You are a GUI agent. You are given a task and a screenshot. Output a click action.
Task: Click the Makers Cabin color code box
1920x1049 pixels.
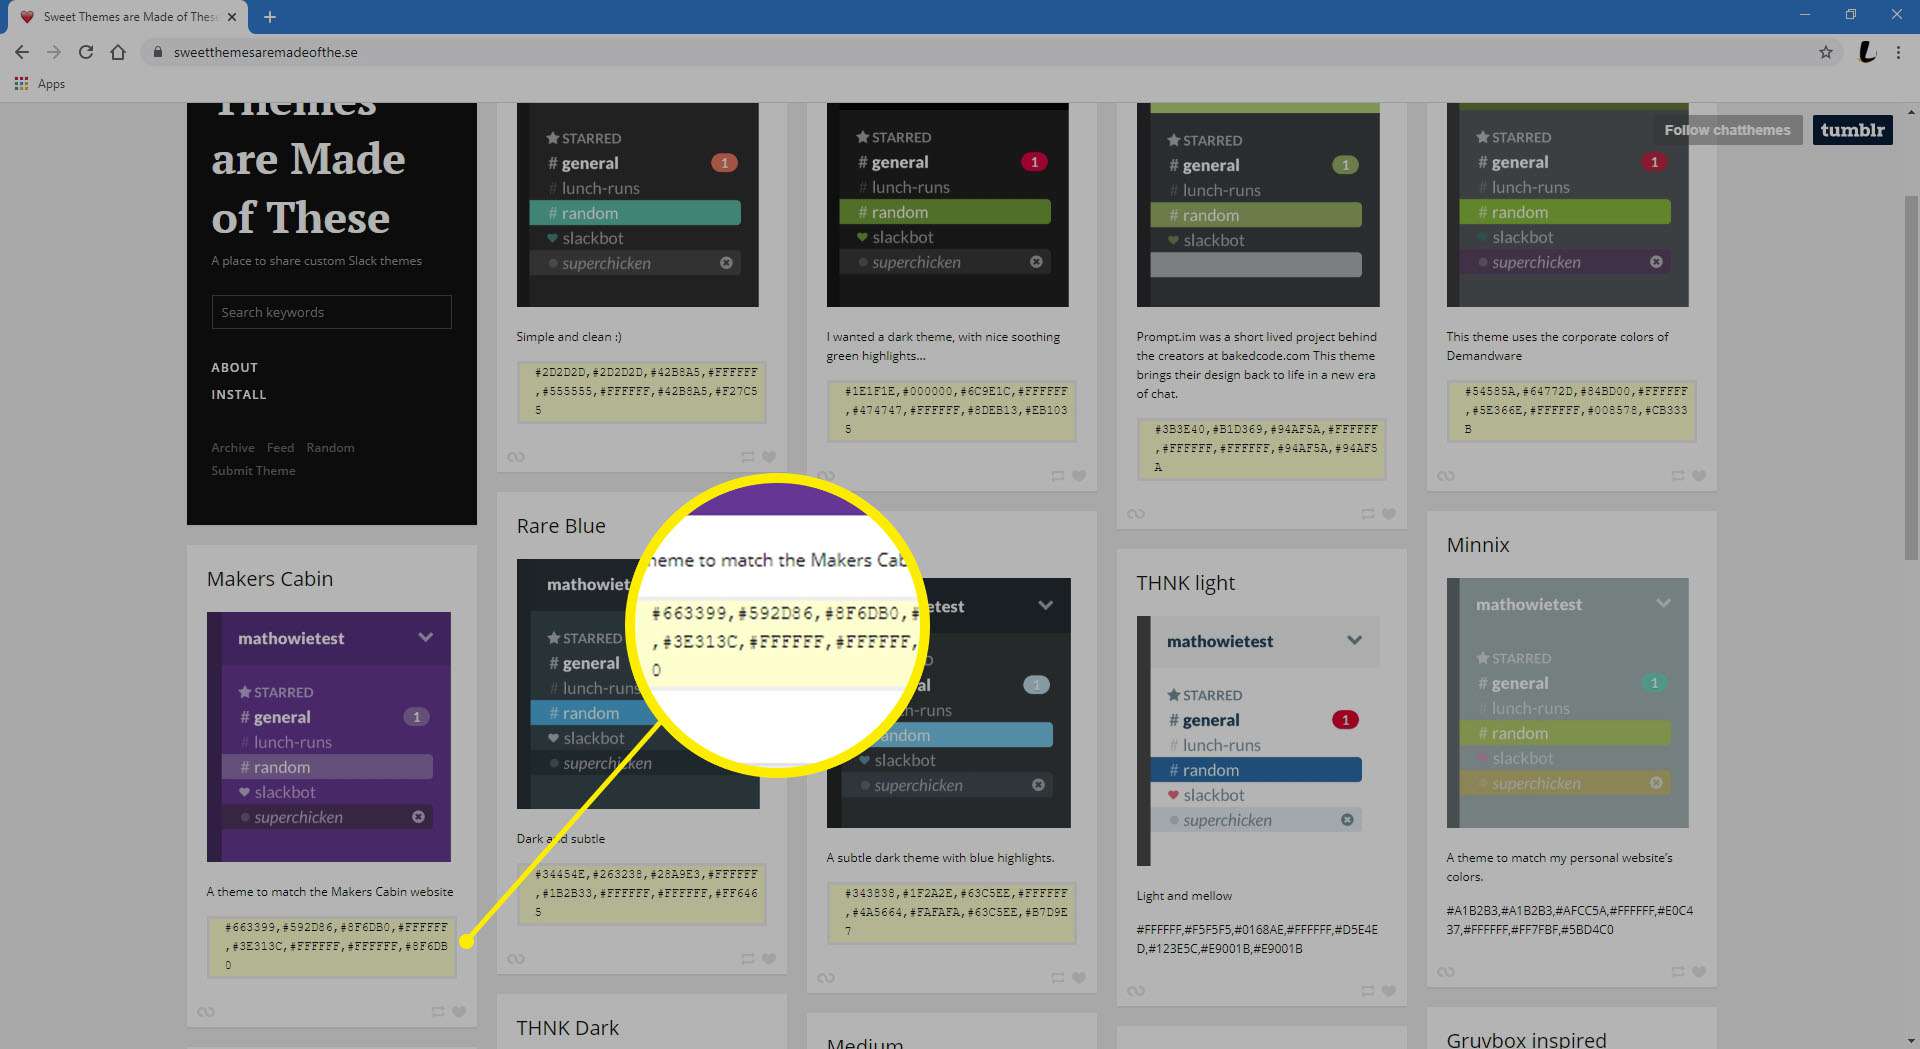coord(331,946)
